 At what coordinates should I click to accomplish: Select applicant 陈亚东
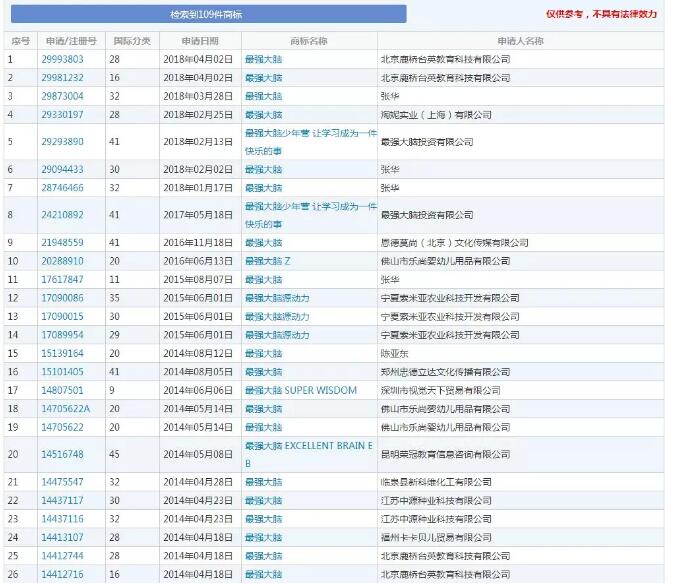click(394, 353)
